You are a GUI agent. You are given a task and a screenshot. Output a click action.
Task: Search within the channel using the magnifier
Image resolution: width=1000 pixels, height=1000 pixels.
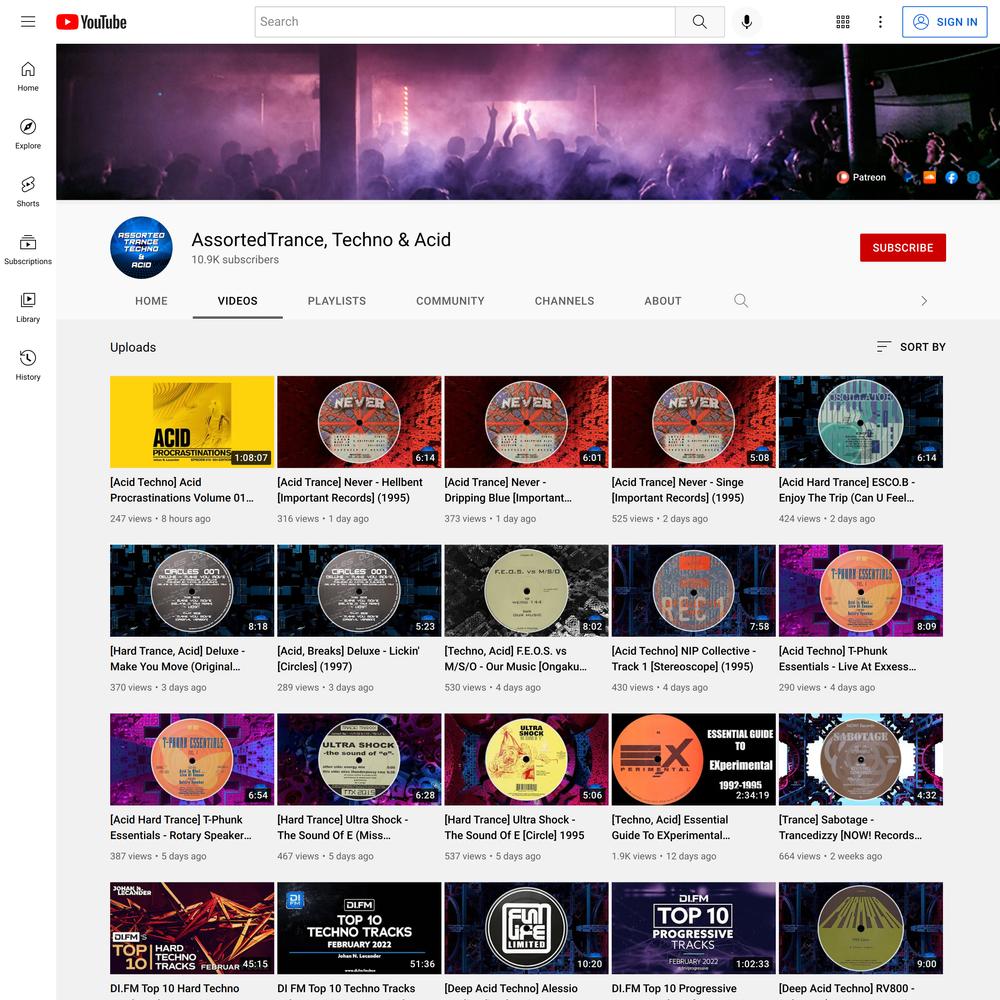740,300
